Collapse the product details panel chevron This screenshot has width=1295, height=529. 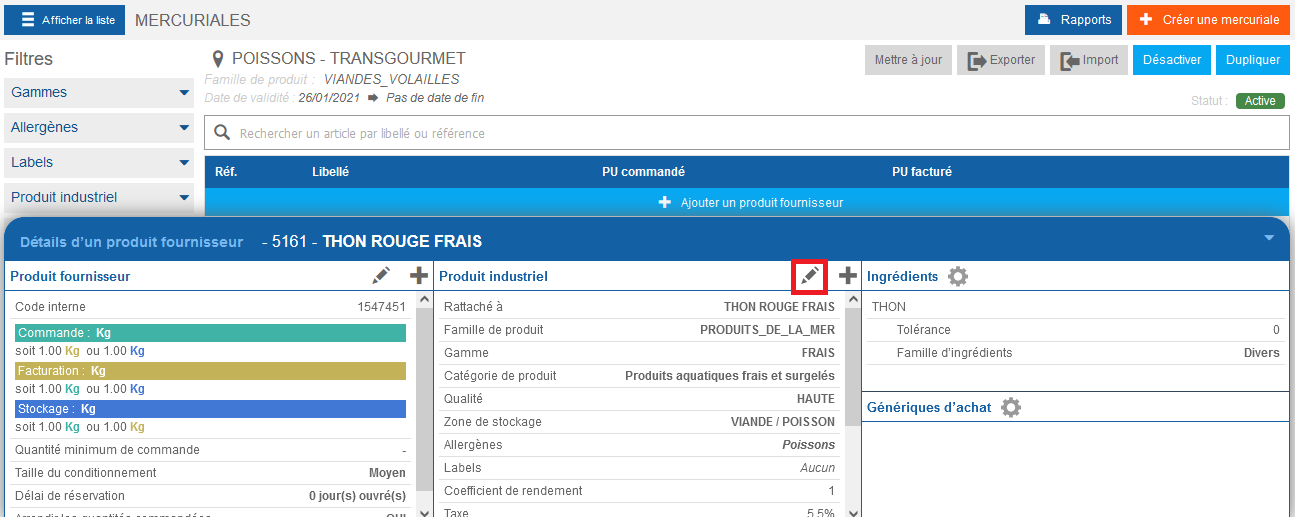click(1269, 238)
